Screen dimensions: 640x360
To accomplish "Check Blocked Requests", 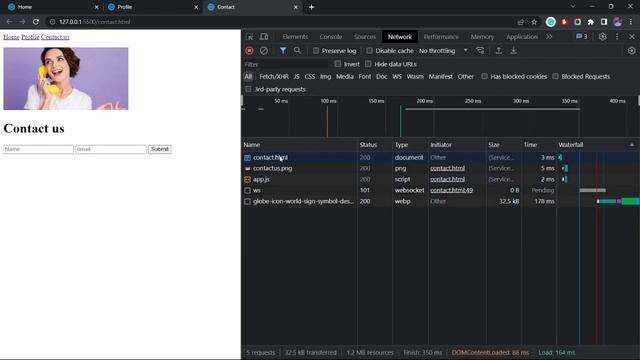I will 556,76.
